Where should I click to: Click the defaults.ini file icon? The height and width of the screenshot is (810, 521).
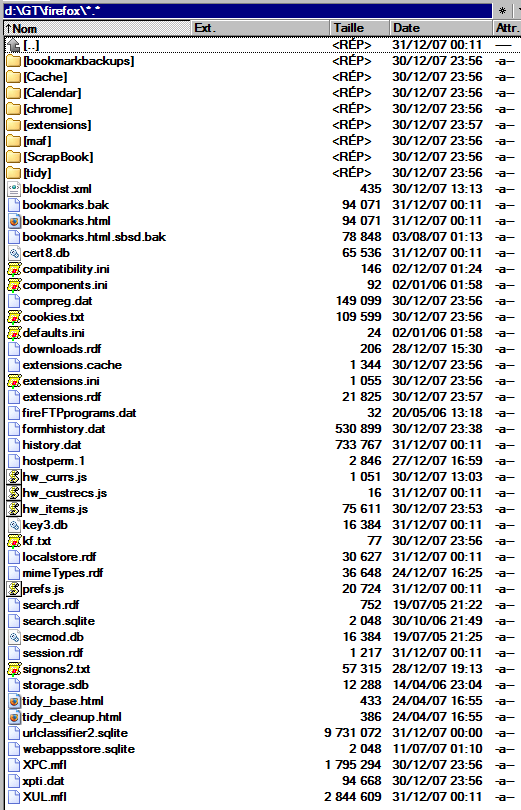click(14, 334)
